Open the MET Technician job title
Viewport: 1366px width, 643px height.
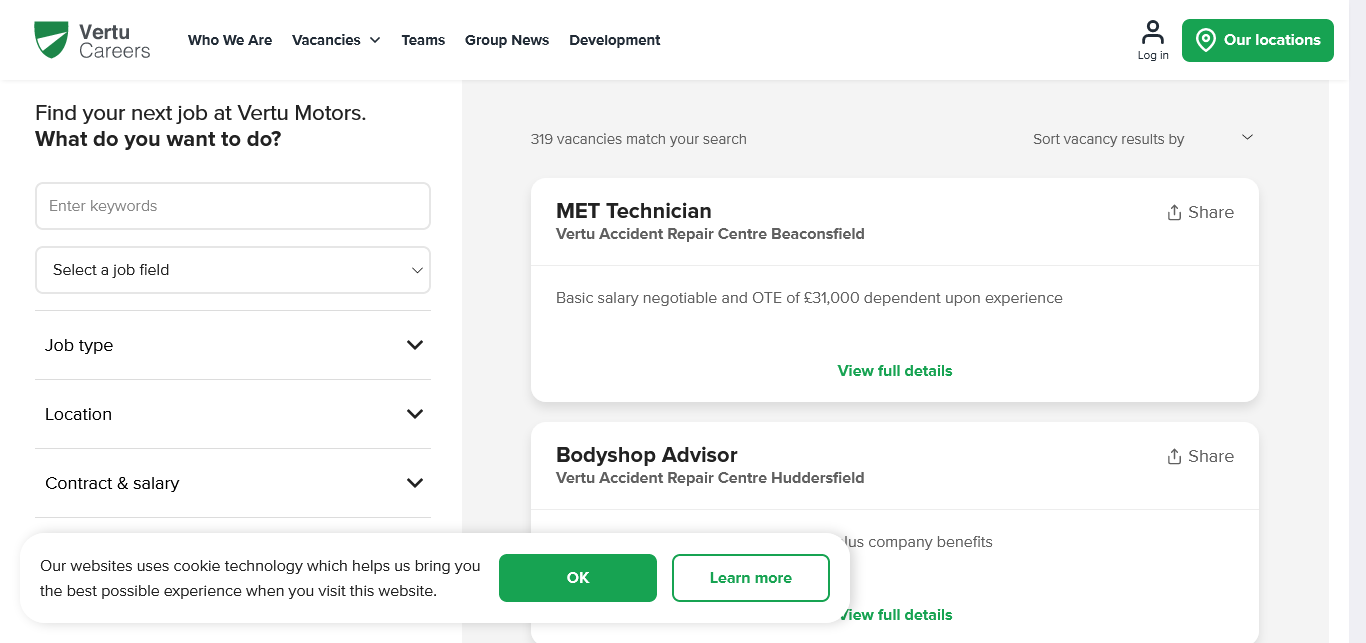click(633, 211)
